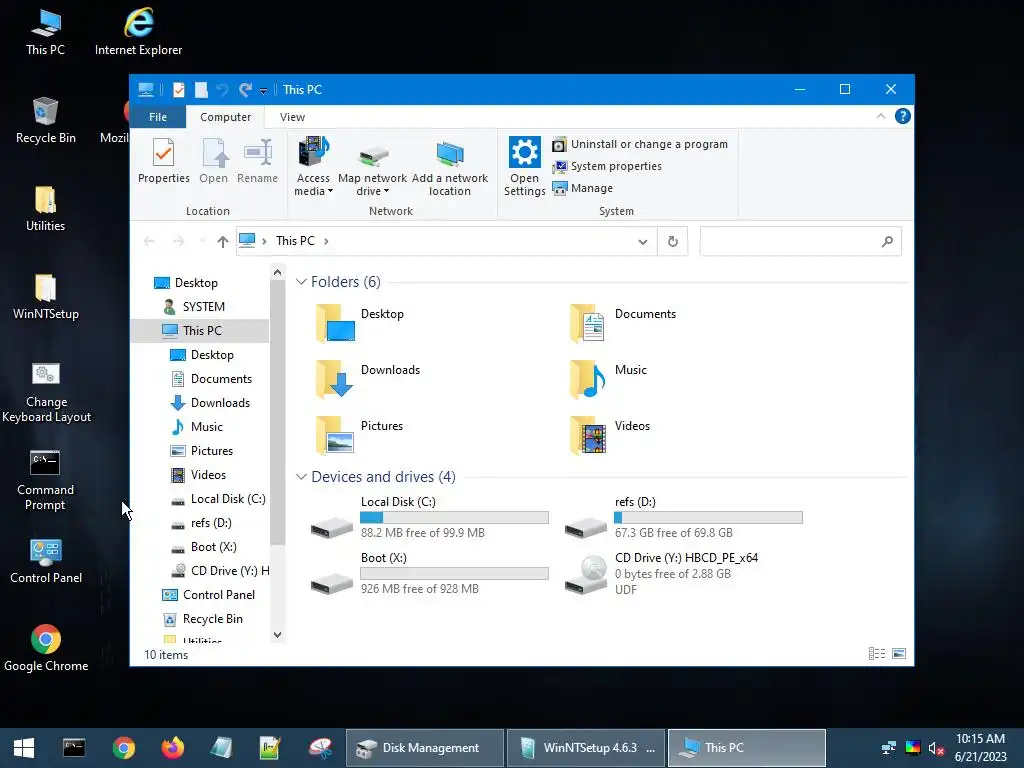The height and width of the screenshot is (768, 1024).
Task: Select SYSTEM in the navigation pane
Action: point(193,307)
